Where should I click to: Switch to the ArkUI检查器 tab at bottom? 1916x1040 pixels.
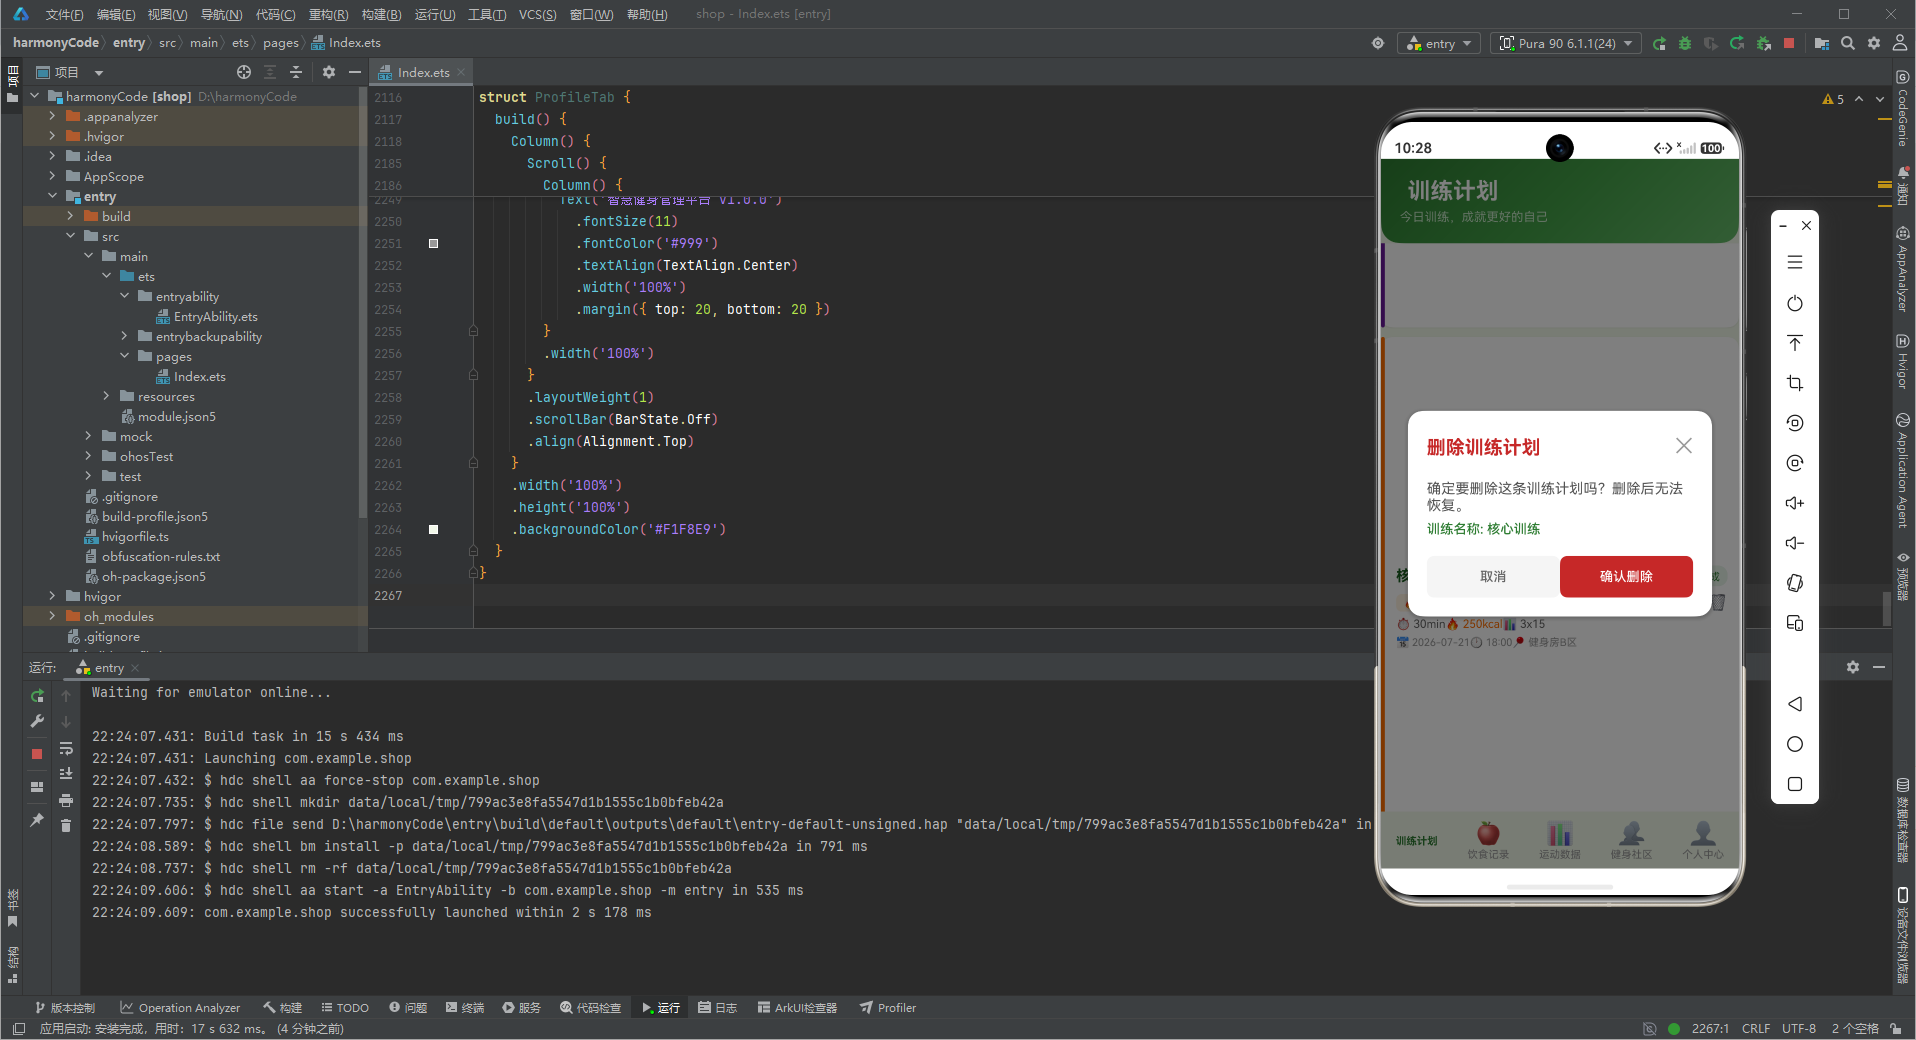tap(797, 1007)
